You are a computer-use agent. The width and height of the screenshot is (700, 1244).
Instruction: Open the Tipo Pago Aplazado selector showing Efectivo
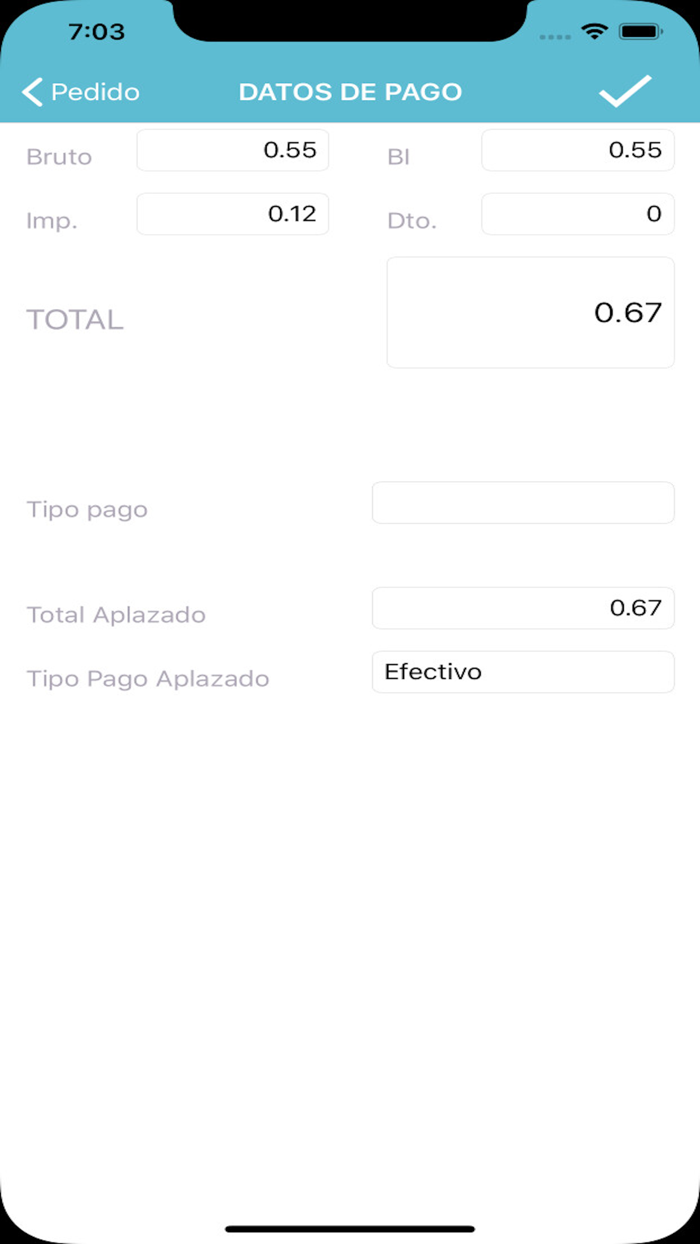pyautogui.click(x=523, y=672)
